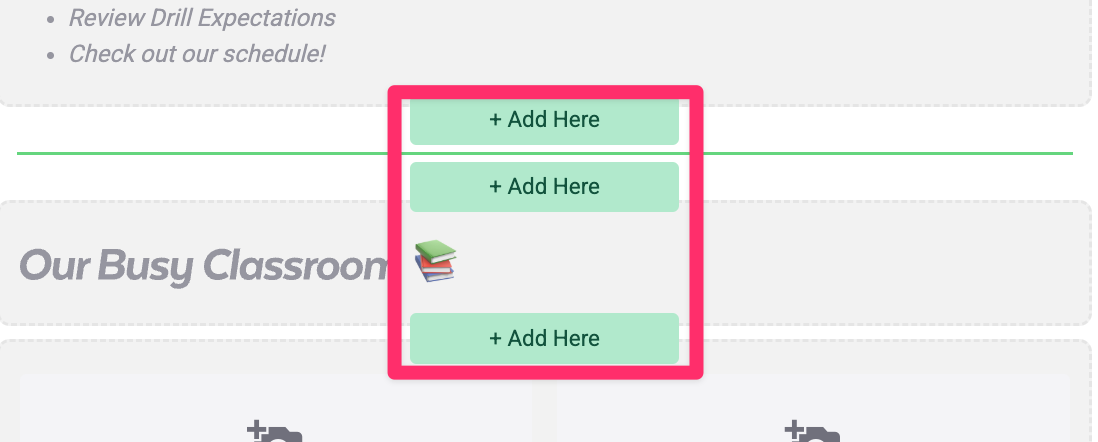Viewport: 1098px width, 442px height.
Task: Click bullet dot before "Check out our schedule!"
Action: [x=51, y=55]
